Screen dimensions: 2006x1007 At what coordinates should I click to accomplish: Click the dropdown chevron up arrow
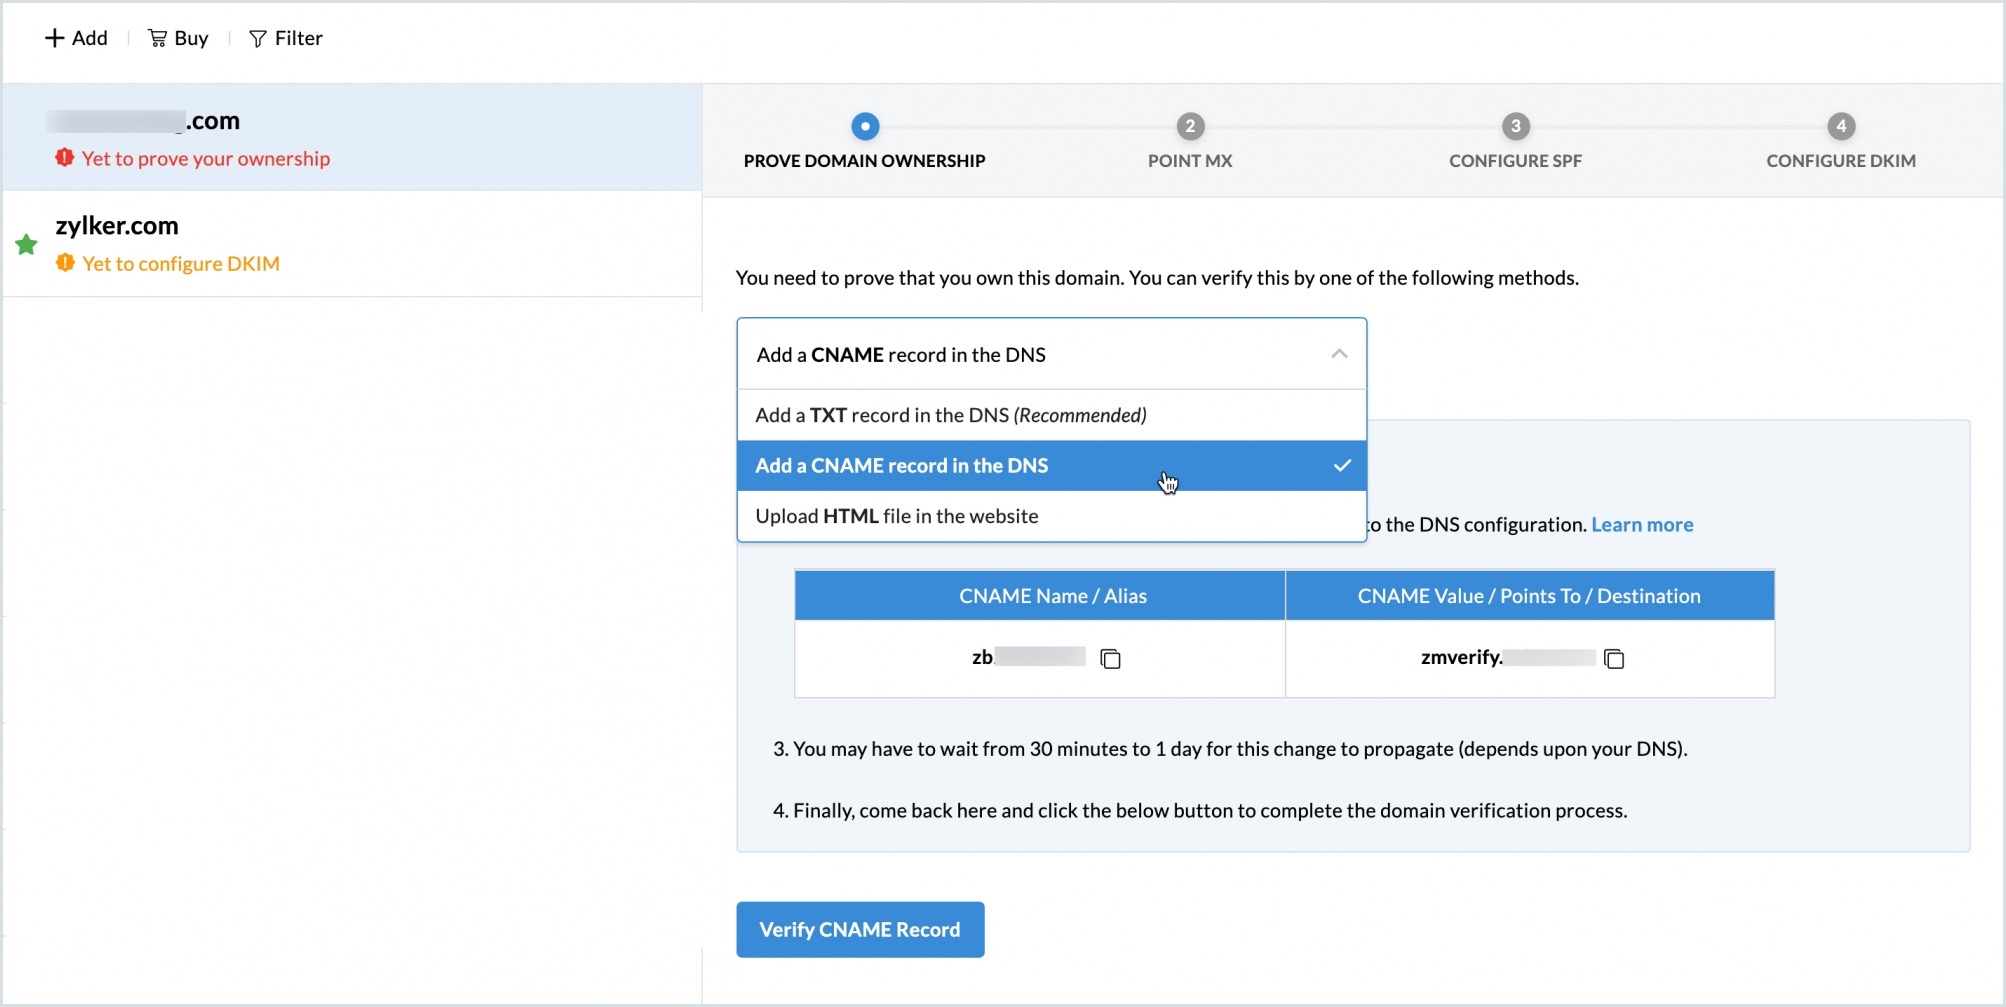point(1339,354)
